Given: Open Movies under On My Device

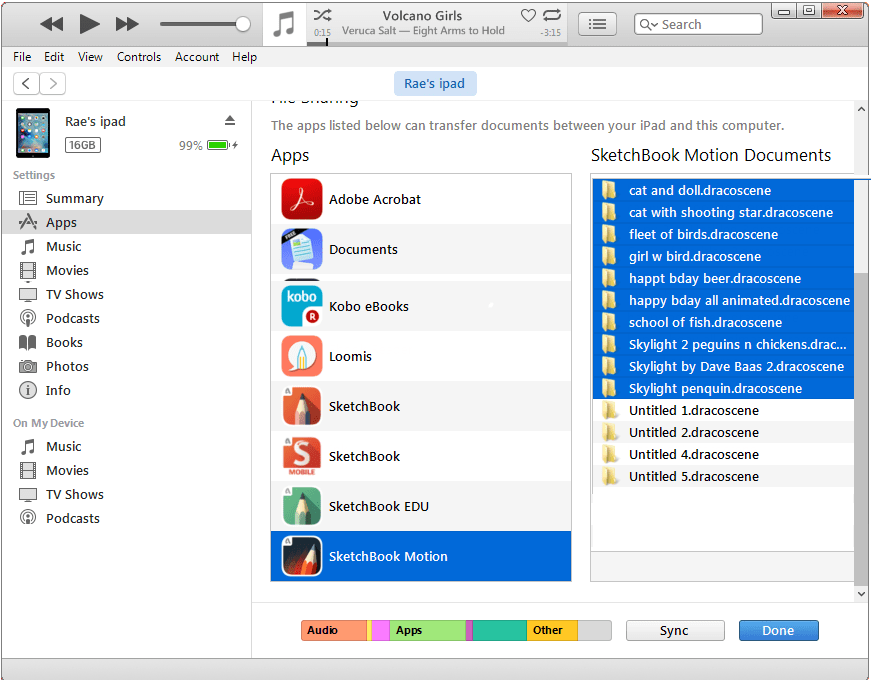Looking at the screenshot, I should click(x=127, y=470).
